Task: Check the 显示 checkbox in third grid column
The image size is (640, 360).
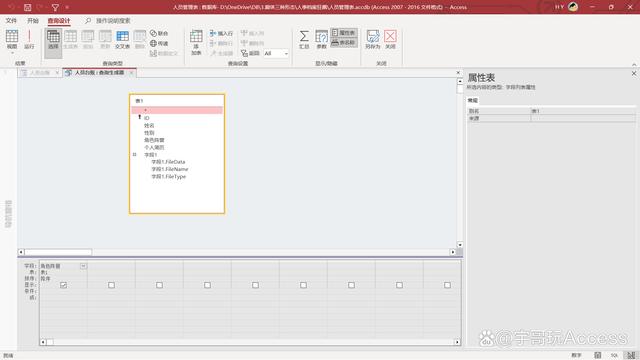Action: click(x=160, y=285)
